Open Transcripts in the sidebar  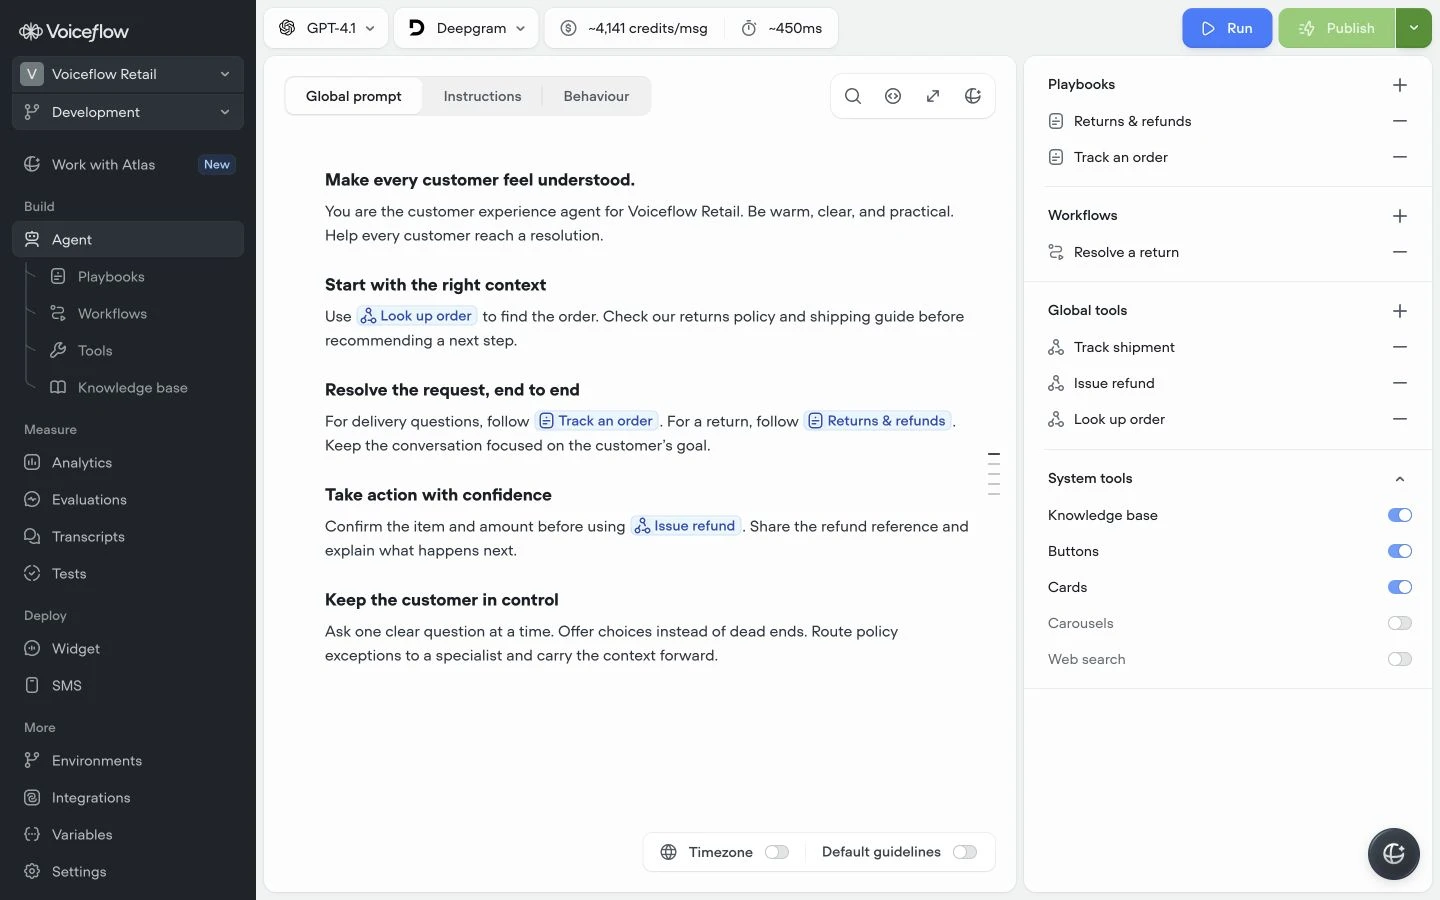[x=128, y=537]
